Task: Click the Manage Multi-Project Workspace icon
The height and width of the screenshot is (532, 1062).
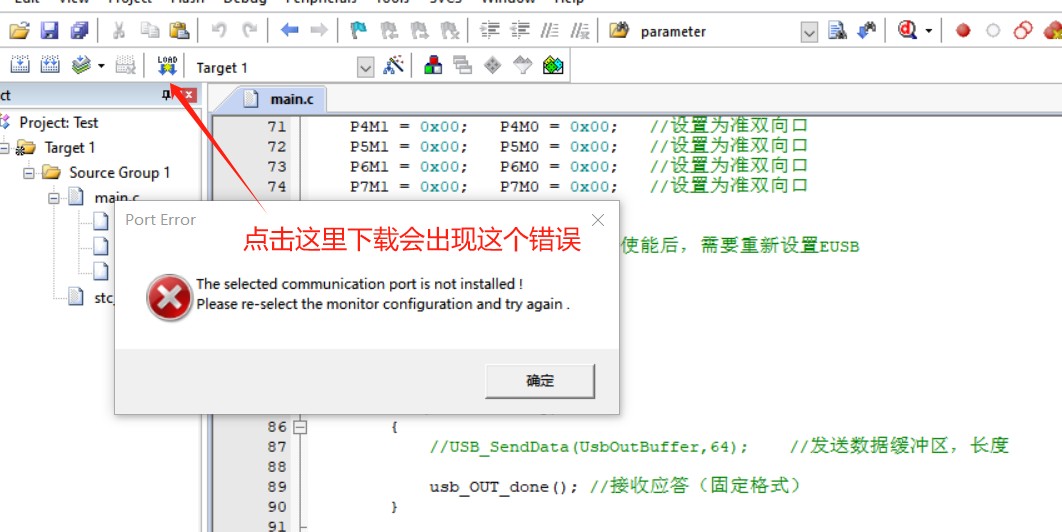Action: pos(463,66)
